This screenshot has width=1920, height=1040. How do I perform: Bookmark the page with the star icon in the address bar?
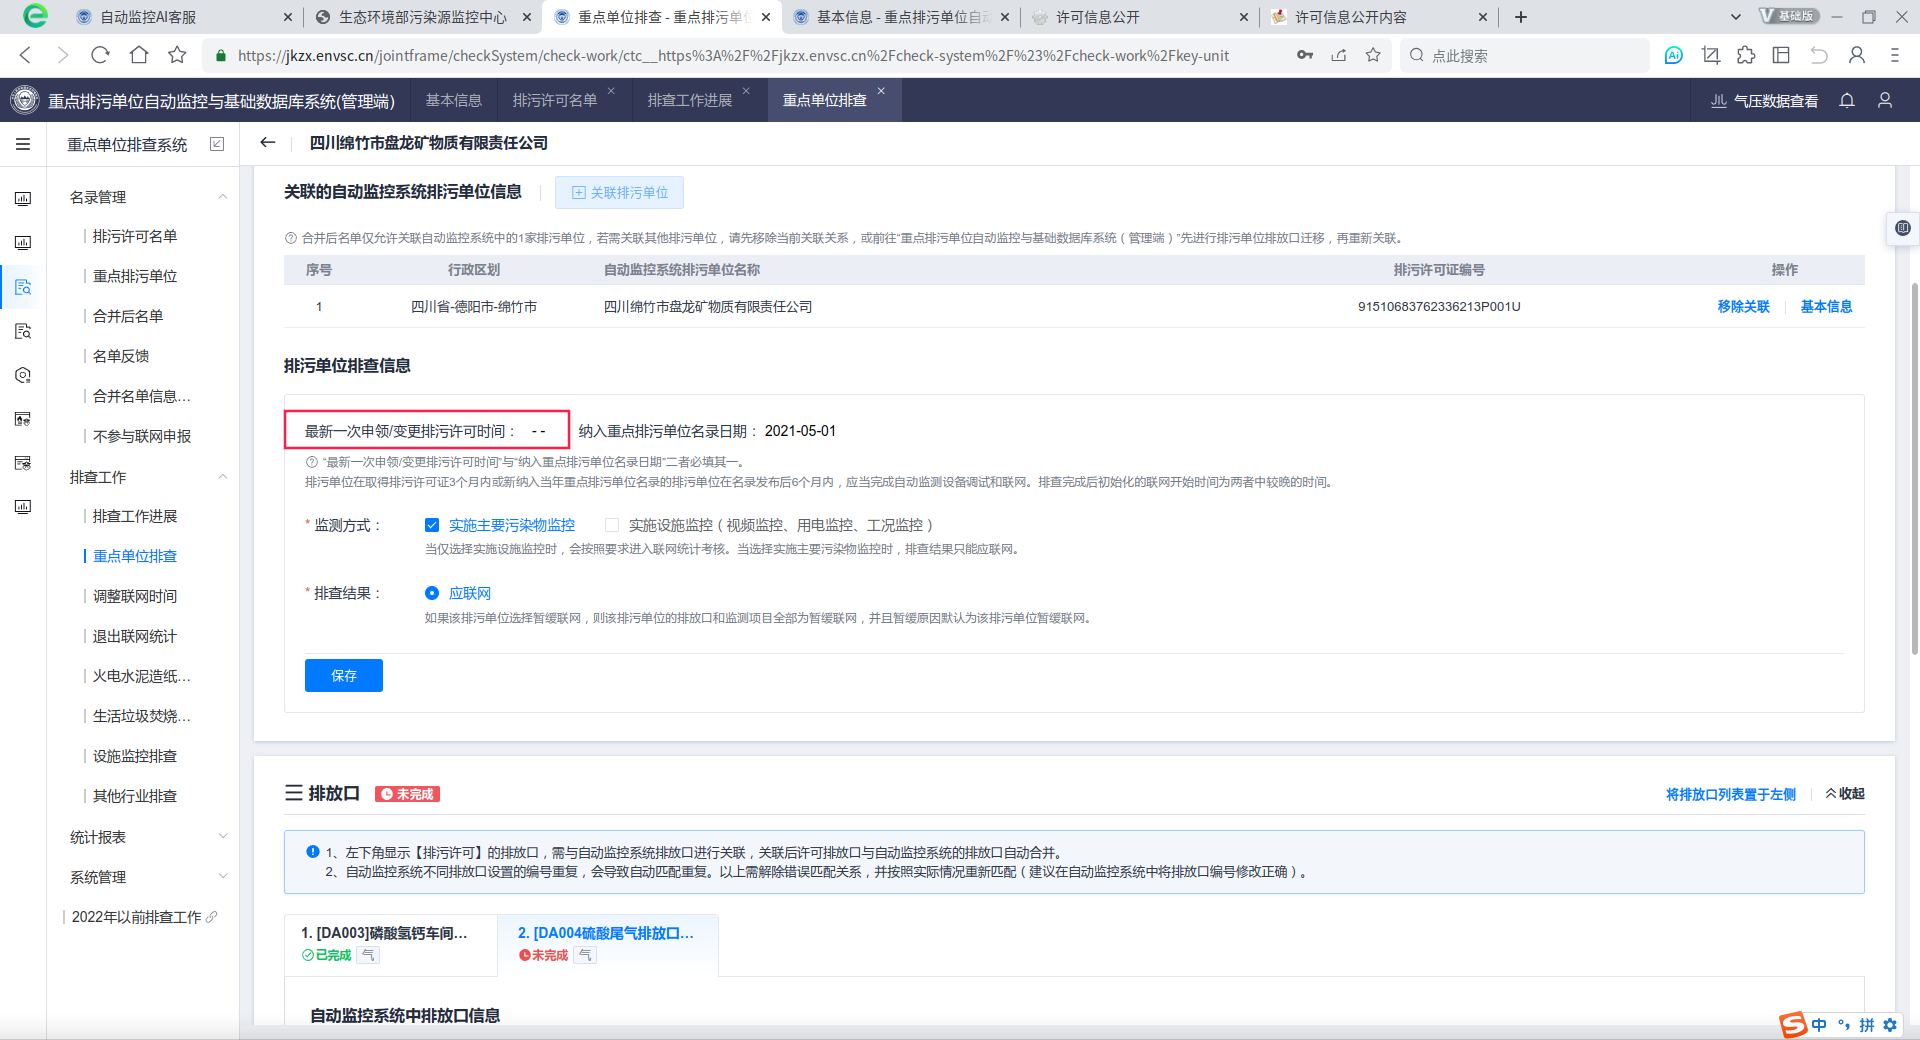point(1373,55)
